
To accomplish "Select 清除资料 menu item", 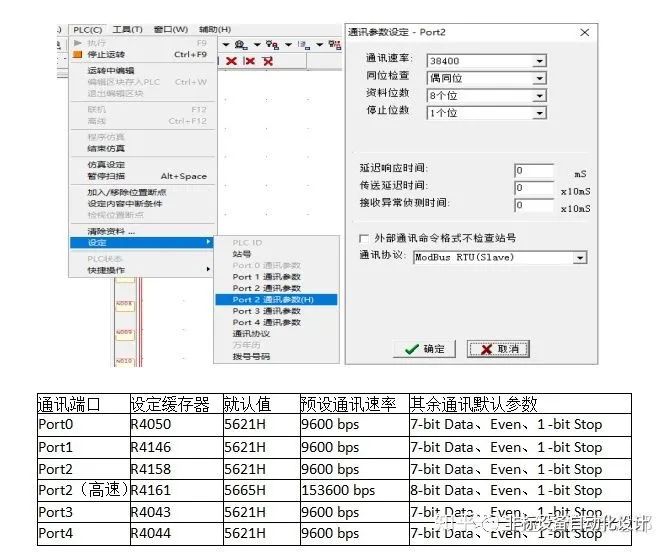I will [142, 232].
